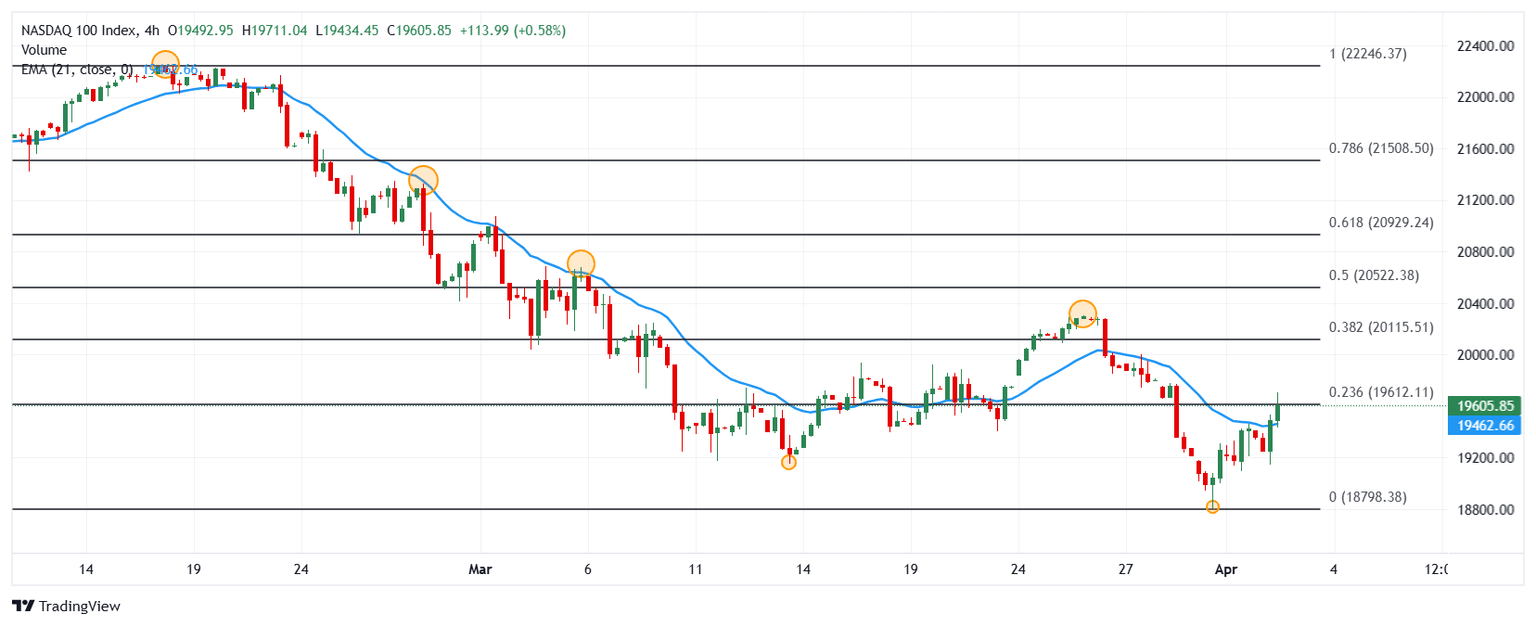Click the orange circle at the March 6 high
Screen dimensions: 1536x626
click(x=581, y=264)
